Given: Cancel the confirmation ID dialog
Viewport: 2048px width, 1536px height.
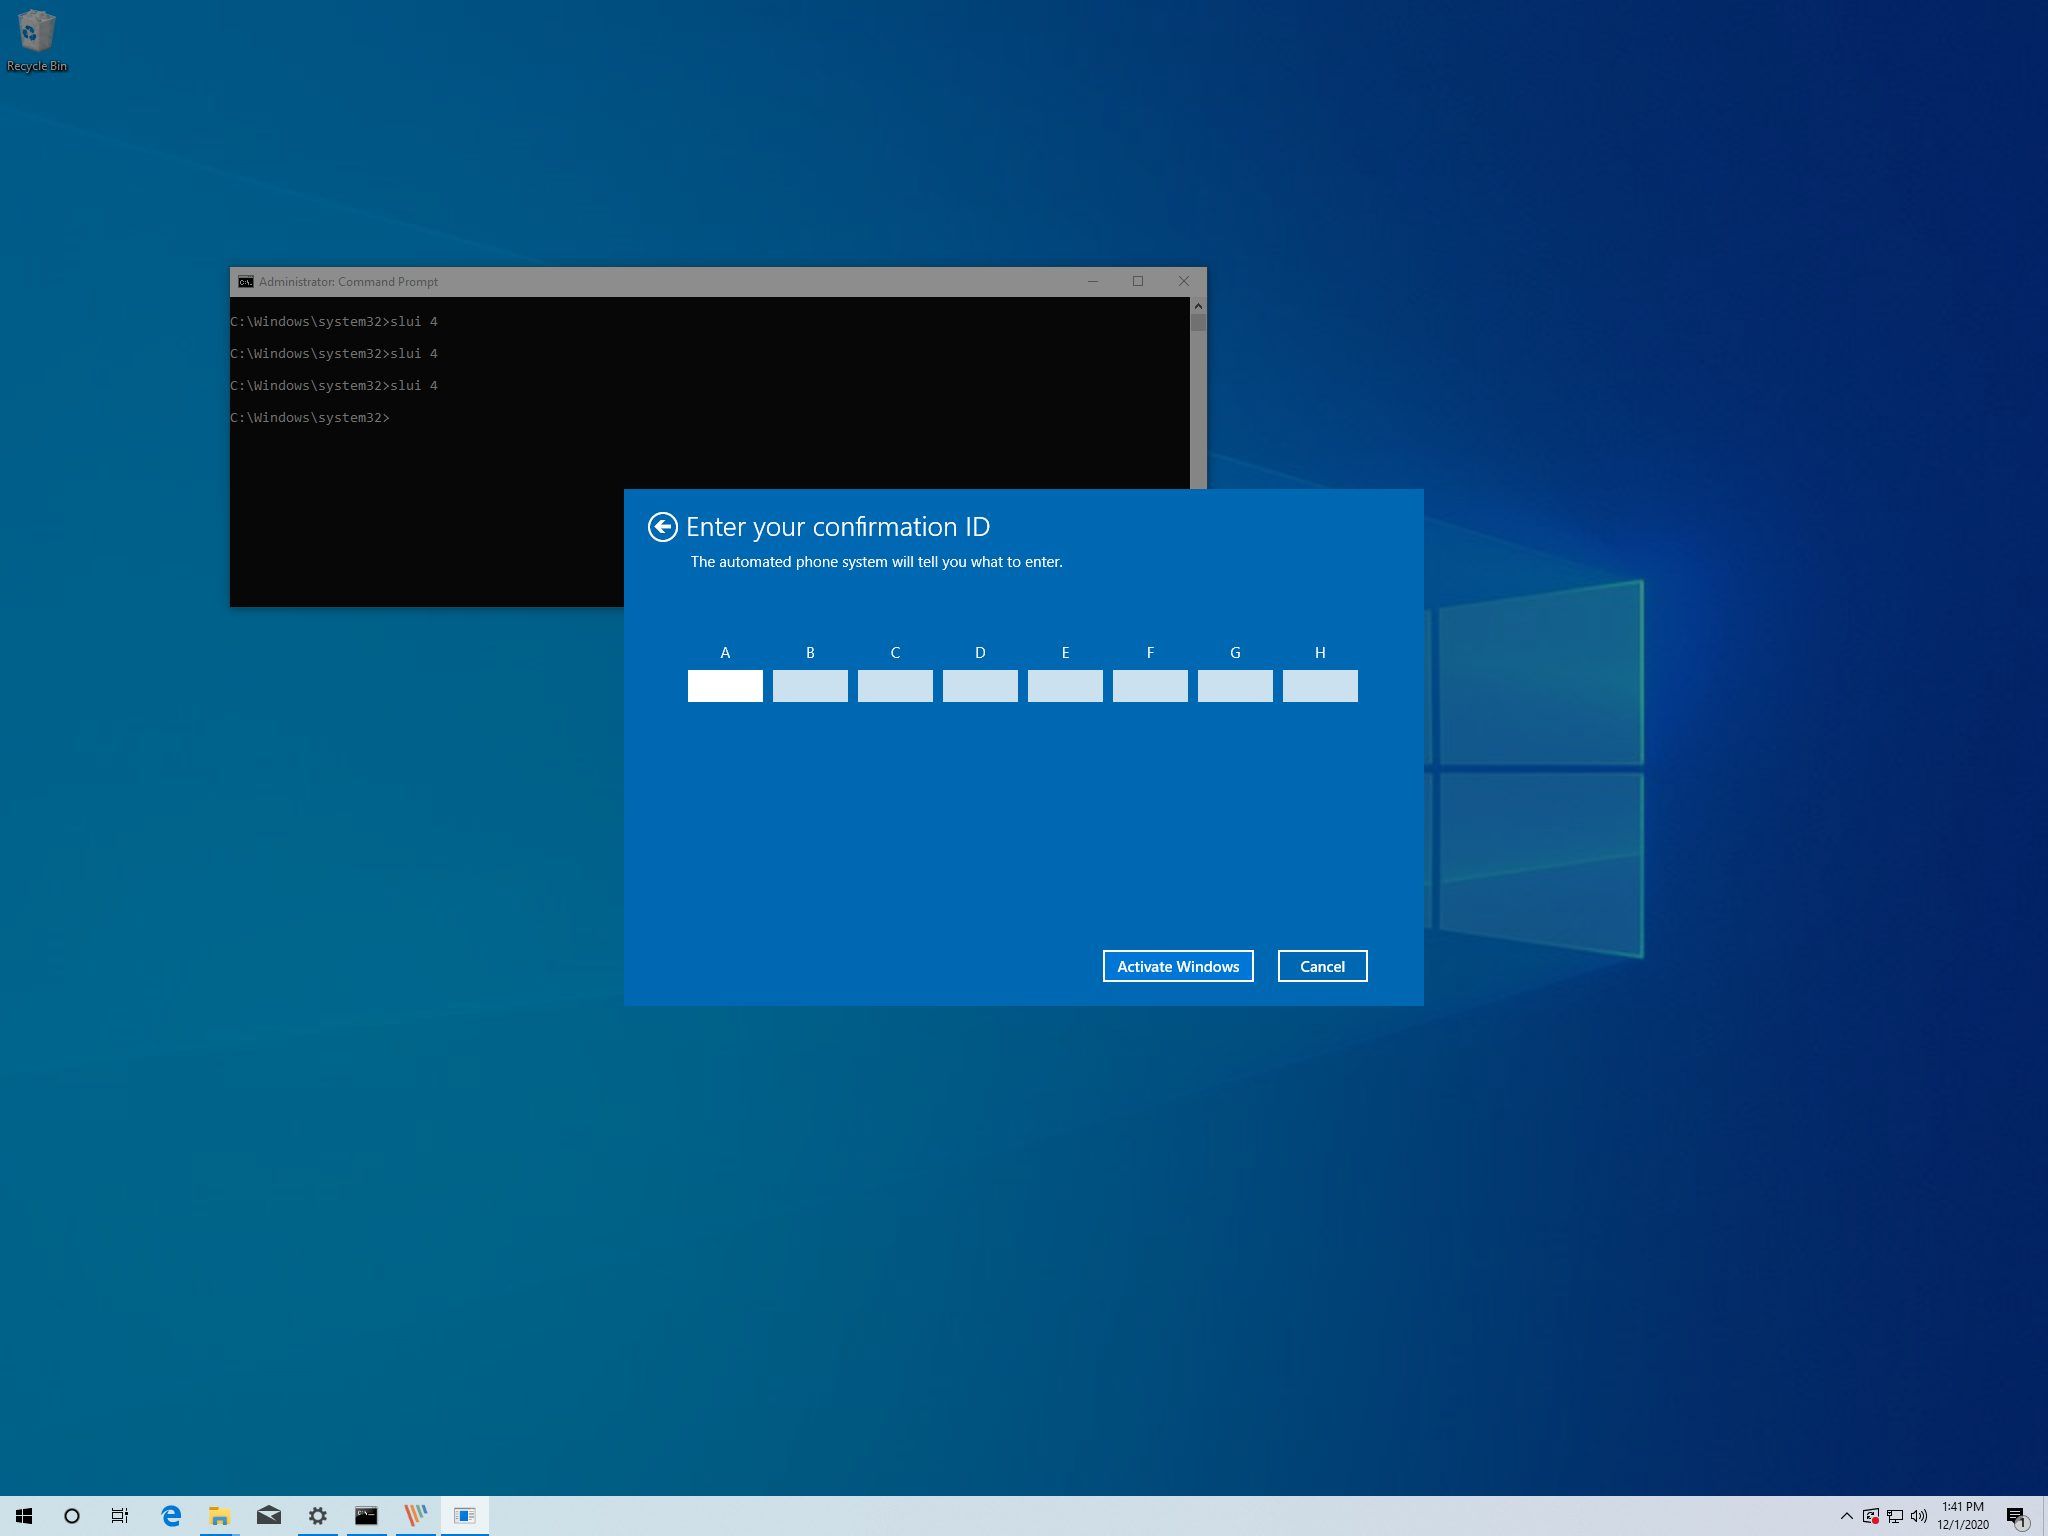Looking at the screenshot, I should (1322, 966).
